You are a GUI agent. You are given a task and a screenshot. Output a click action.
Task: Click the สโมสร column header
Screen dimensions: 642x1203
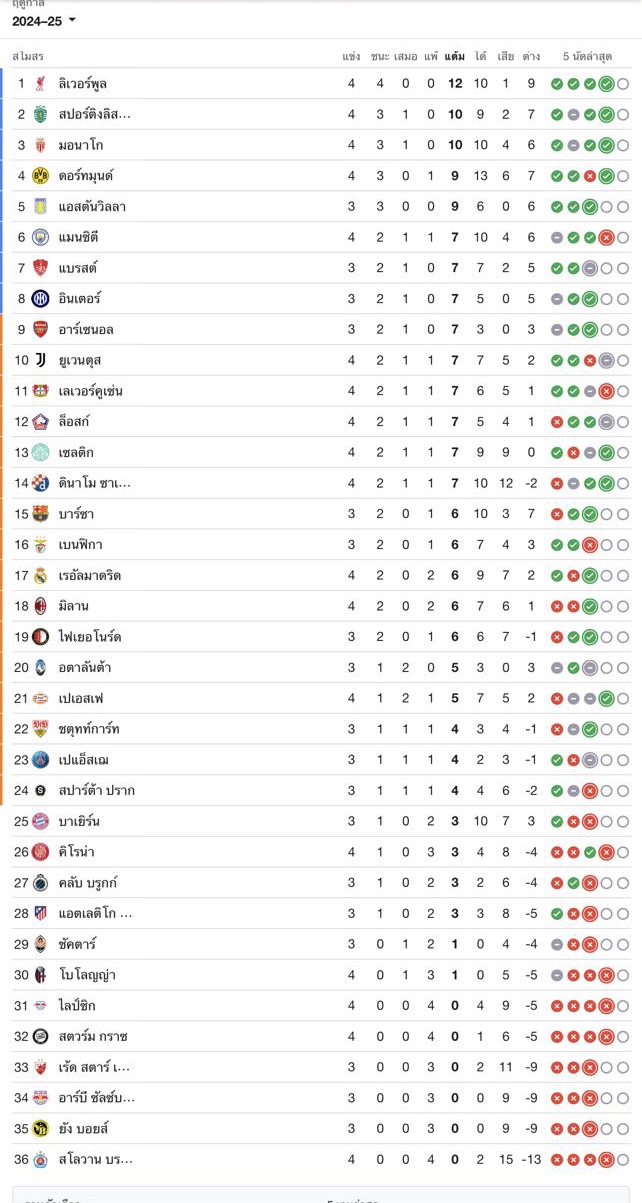click(x=28, y=57)
